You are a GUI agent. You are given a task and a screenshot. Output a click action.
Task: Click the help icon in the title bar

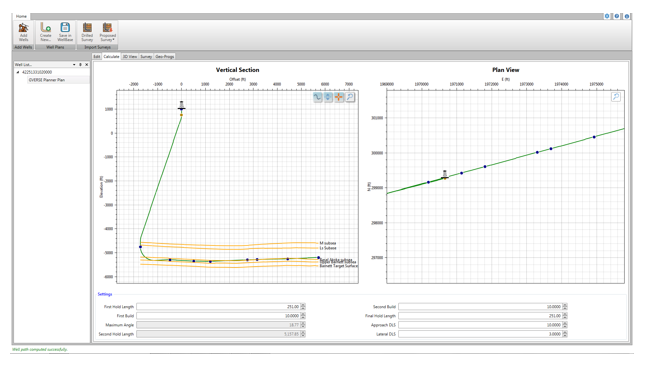pos(617,16)
